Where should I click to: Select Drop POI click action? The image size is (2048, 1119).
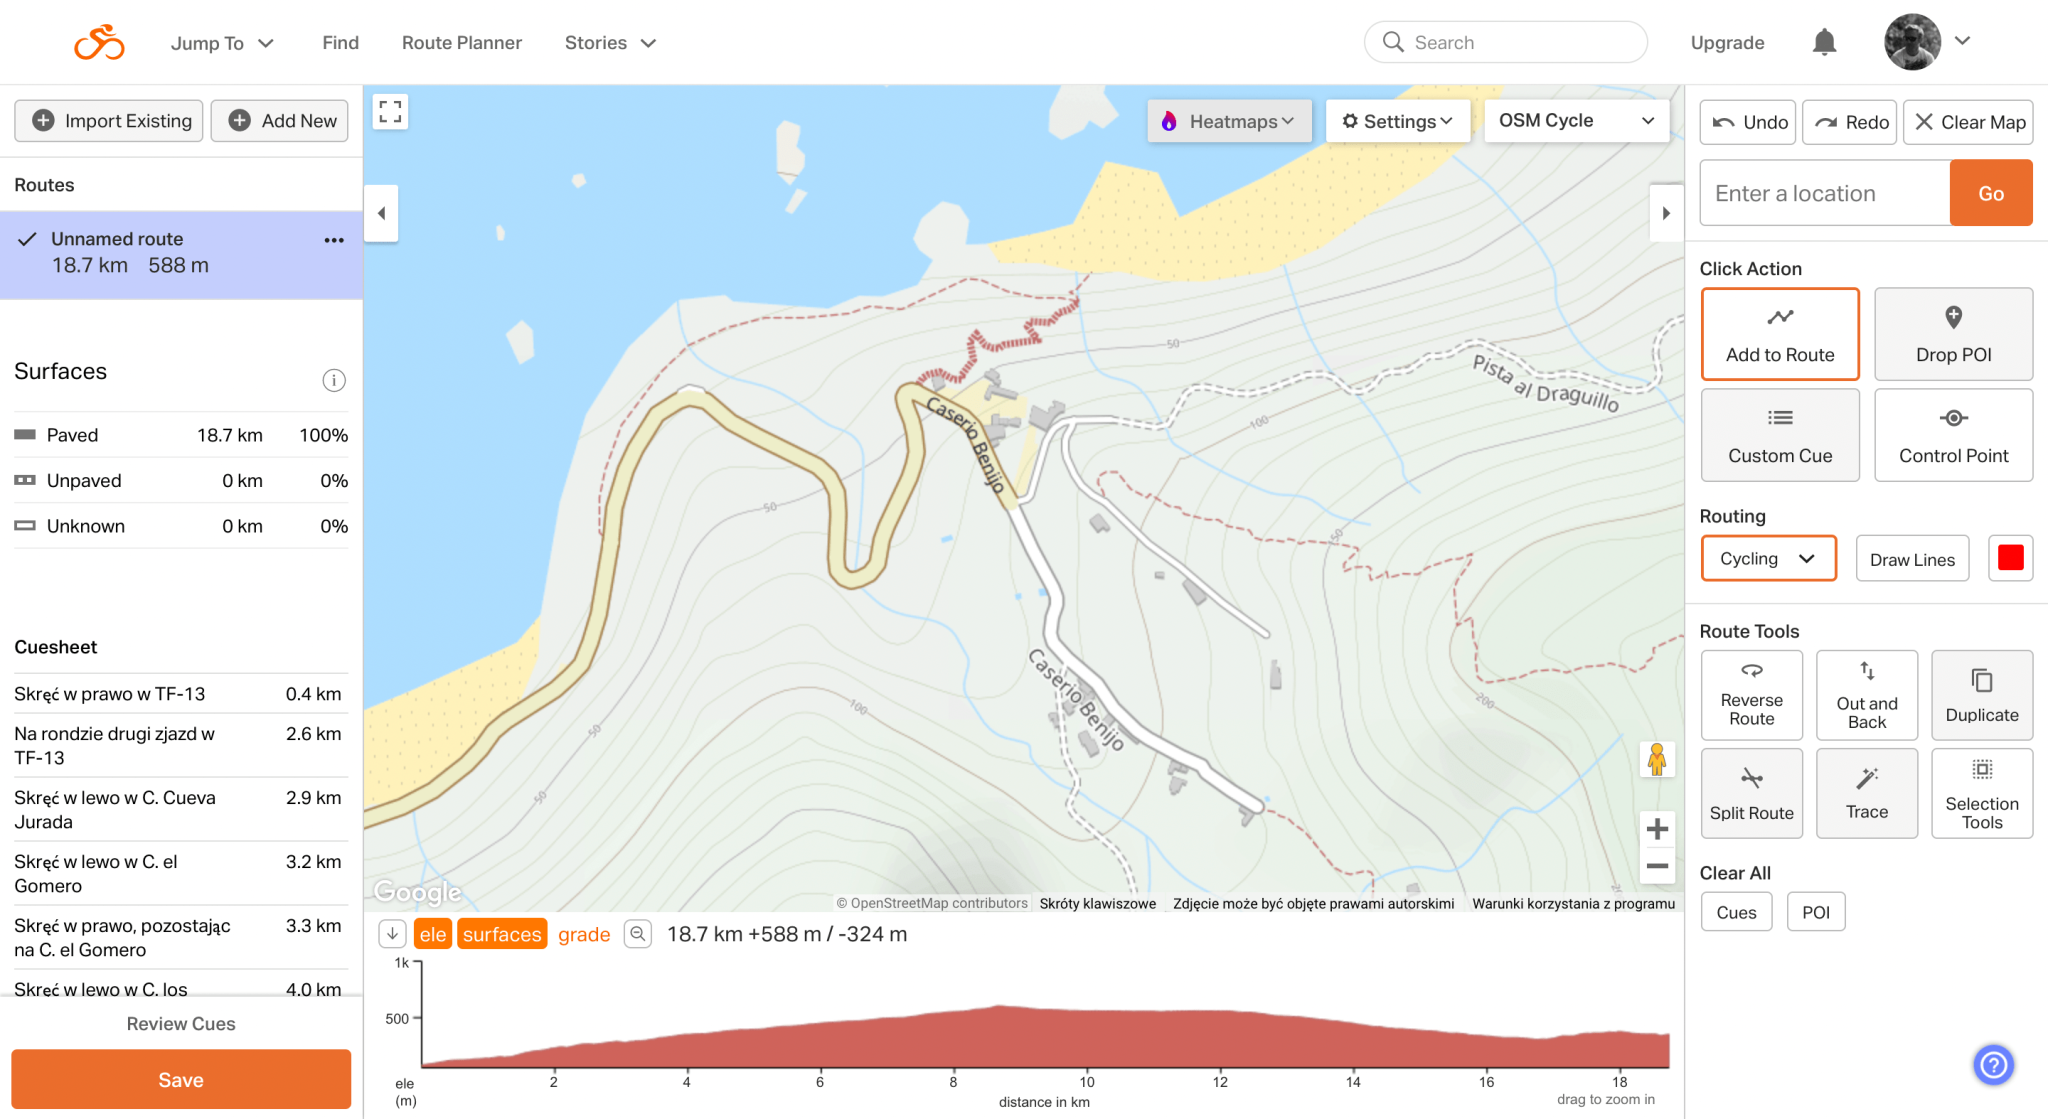pos(1952,334)
